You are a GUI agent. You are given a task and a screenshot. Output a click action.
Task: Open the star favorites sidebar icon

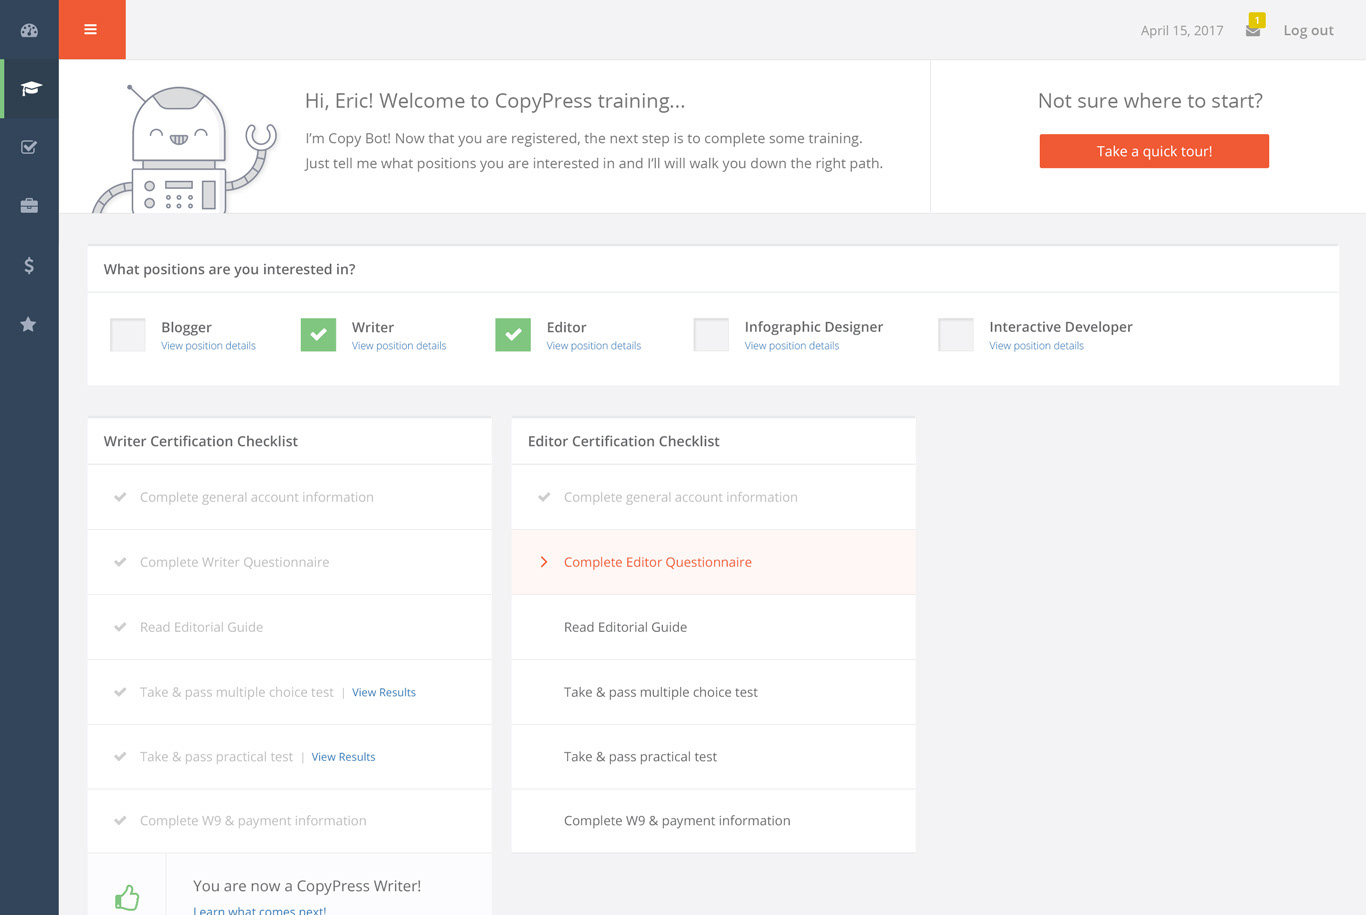[29, 324]
